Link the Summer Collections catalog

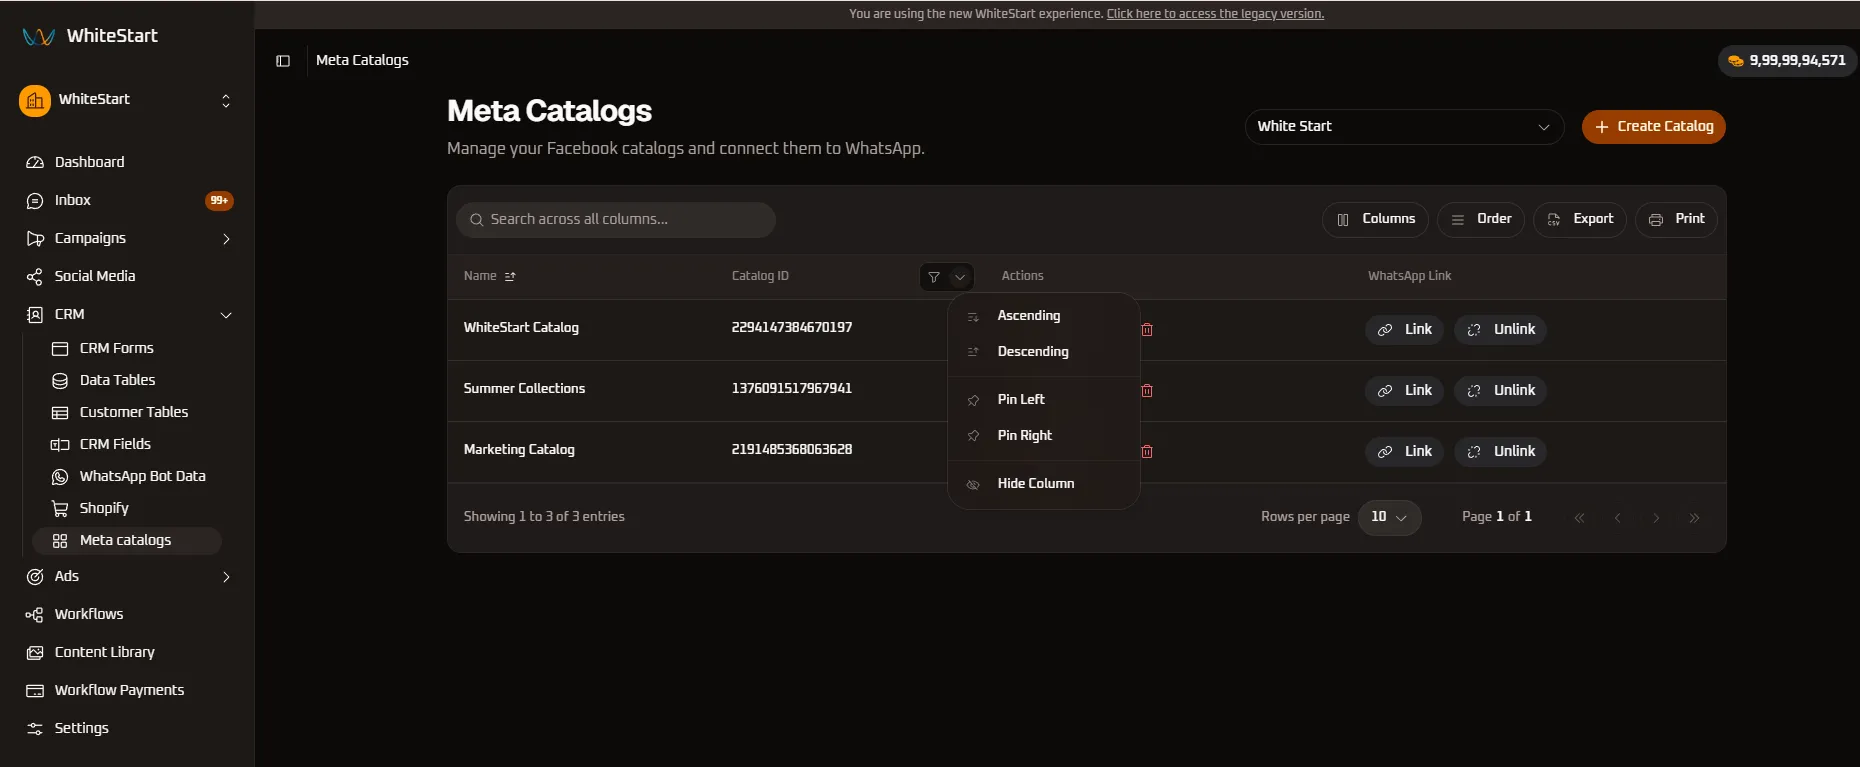pos(1404,391)
